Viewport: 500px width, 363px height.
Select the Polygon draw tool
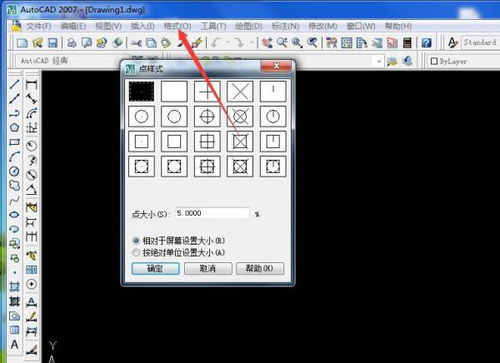[14, 127]
